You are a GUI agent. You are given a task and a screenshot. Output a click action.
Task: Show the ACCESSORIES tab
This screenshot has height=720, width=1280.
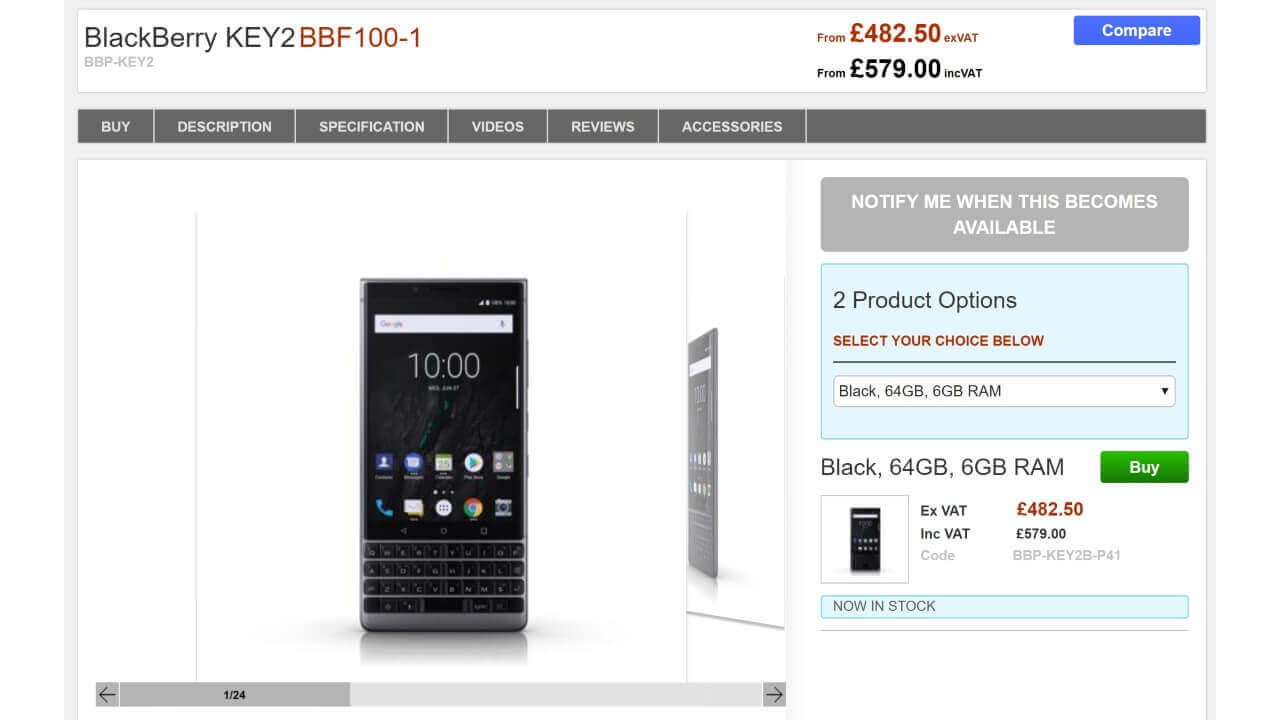tap(732, 126)
